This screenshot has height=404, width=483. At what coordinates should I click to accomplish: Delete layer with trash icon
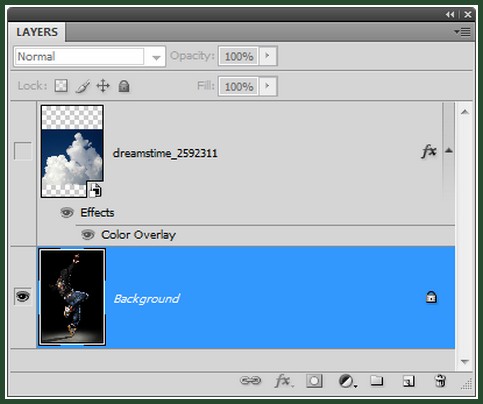click(440, 381)
